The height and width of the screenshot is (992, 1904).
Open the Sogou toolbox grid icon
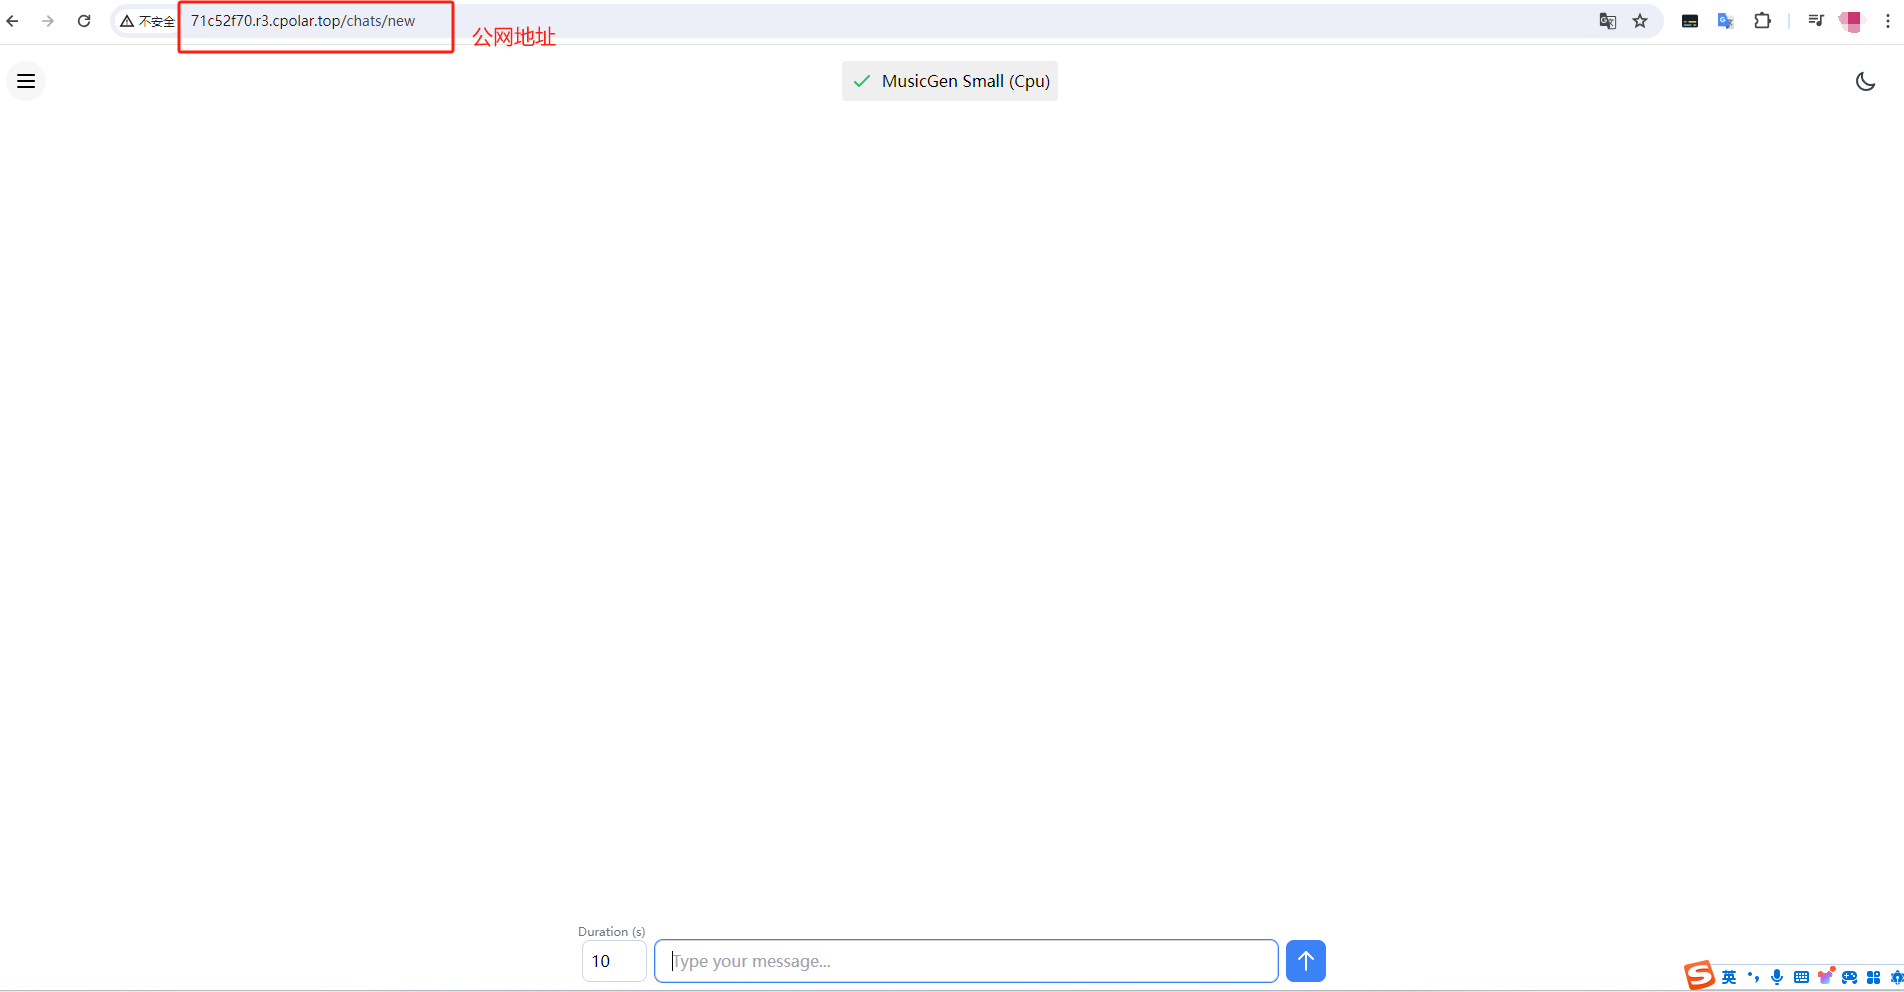click(1874, 977)
